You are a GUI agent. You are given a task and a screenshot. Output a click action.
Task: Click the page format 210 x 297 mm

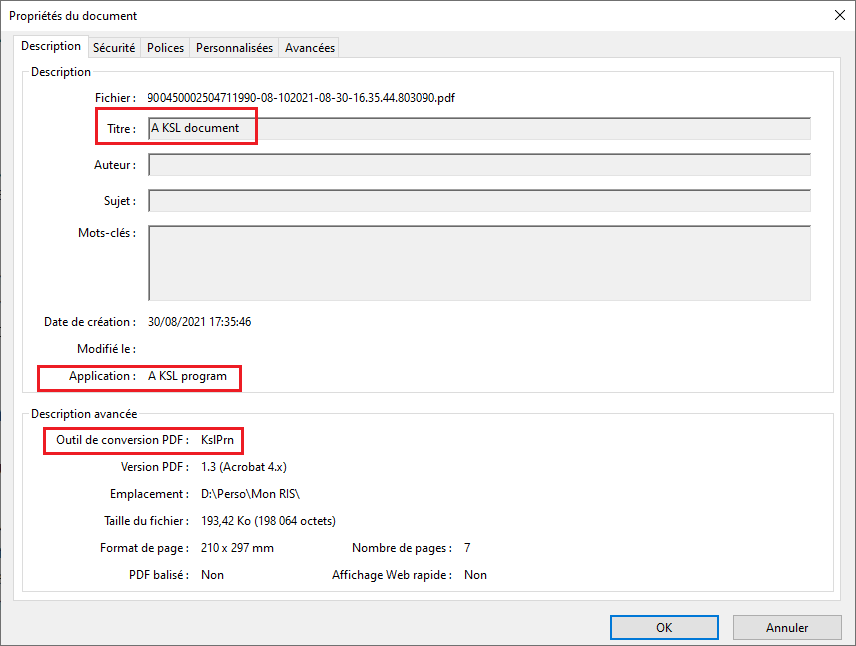(237, 548)
